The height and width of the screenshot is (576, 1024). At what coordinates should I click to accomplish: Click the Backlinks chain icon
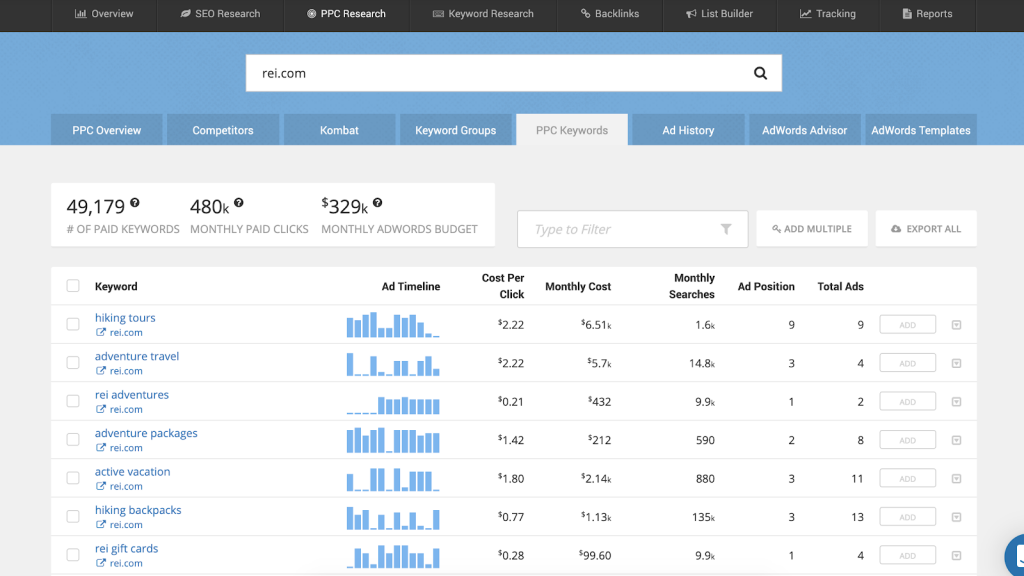(585, 14)
